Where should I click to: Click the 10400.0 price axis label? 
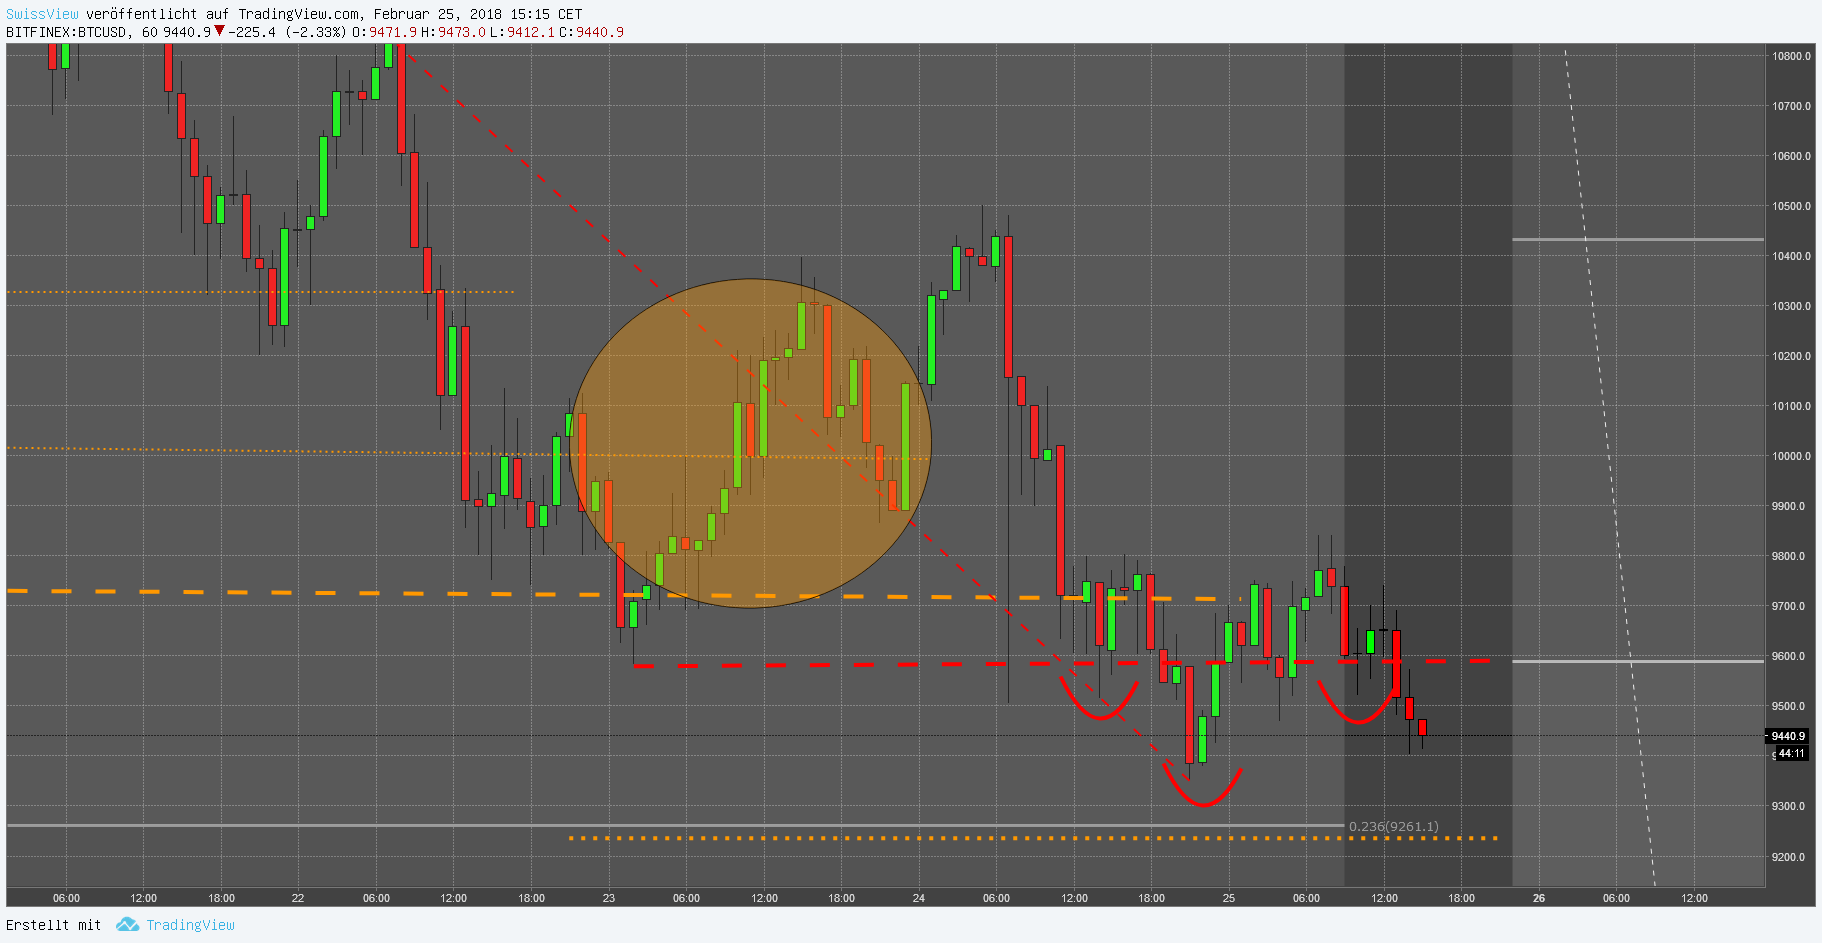(1791, 256)
